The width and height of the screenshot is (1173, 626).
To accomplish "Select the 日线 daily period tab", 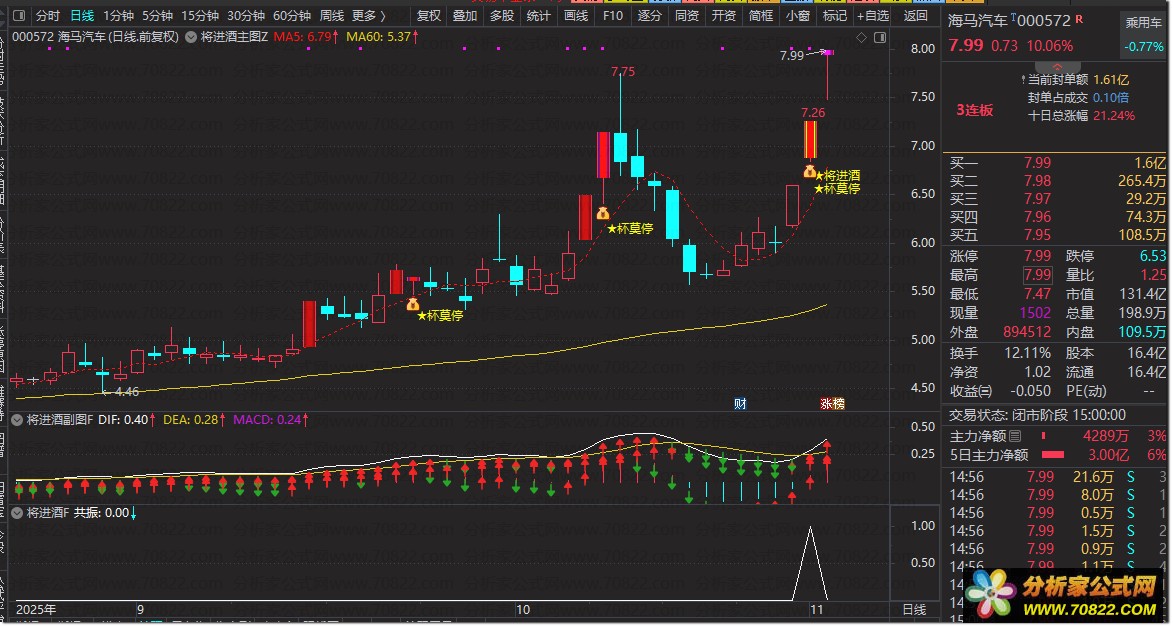I will click(x=82, y=16).
